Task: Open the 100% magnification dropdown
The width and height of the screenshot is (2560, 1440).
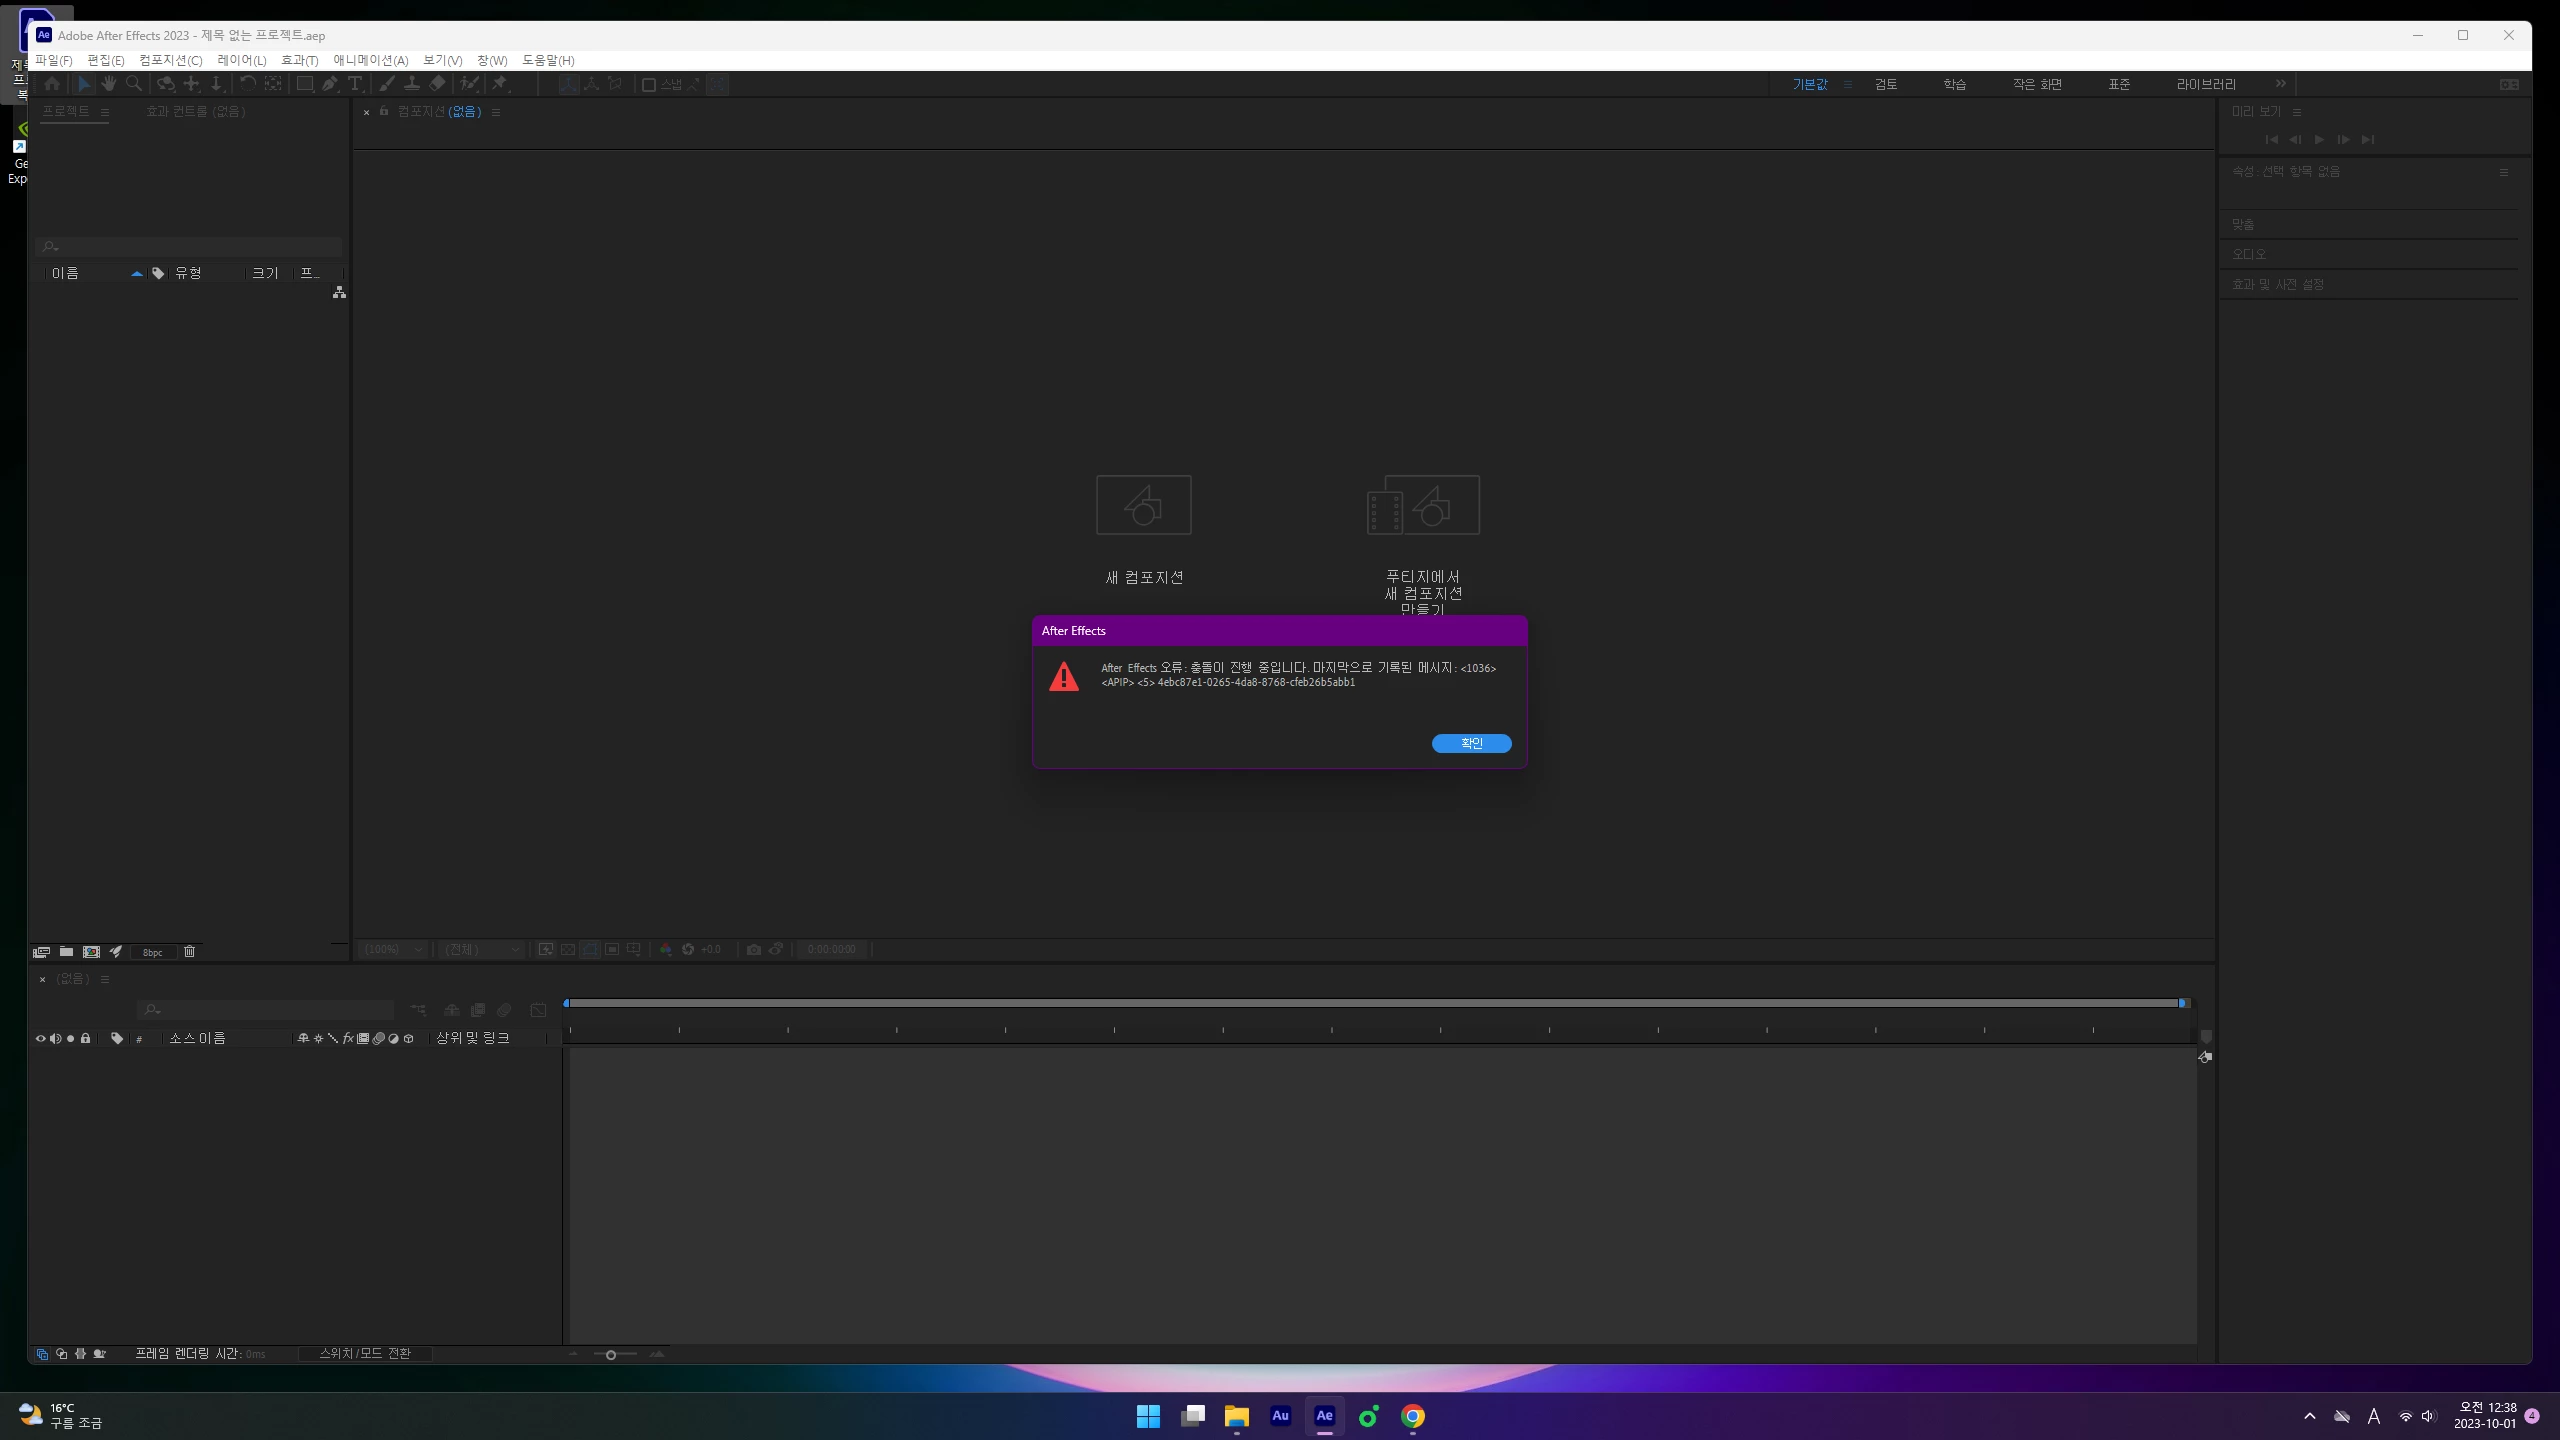Action: tap(393, 949)
